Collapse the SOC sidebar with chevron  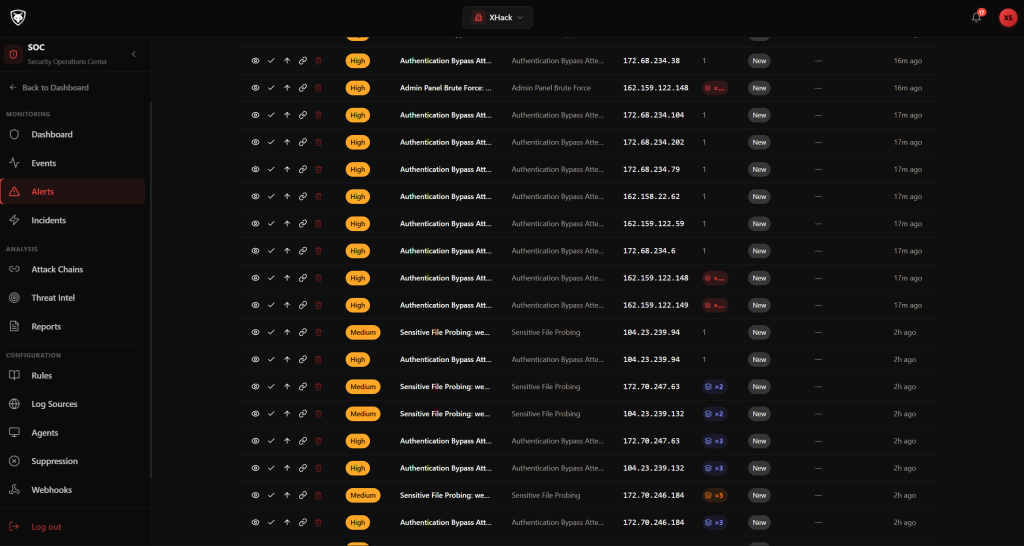click(134, 54)
